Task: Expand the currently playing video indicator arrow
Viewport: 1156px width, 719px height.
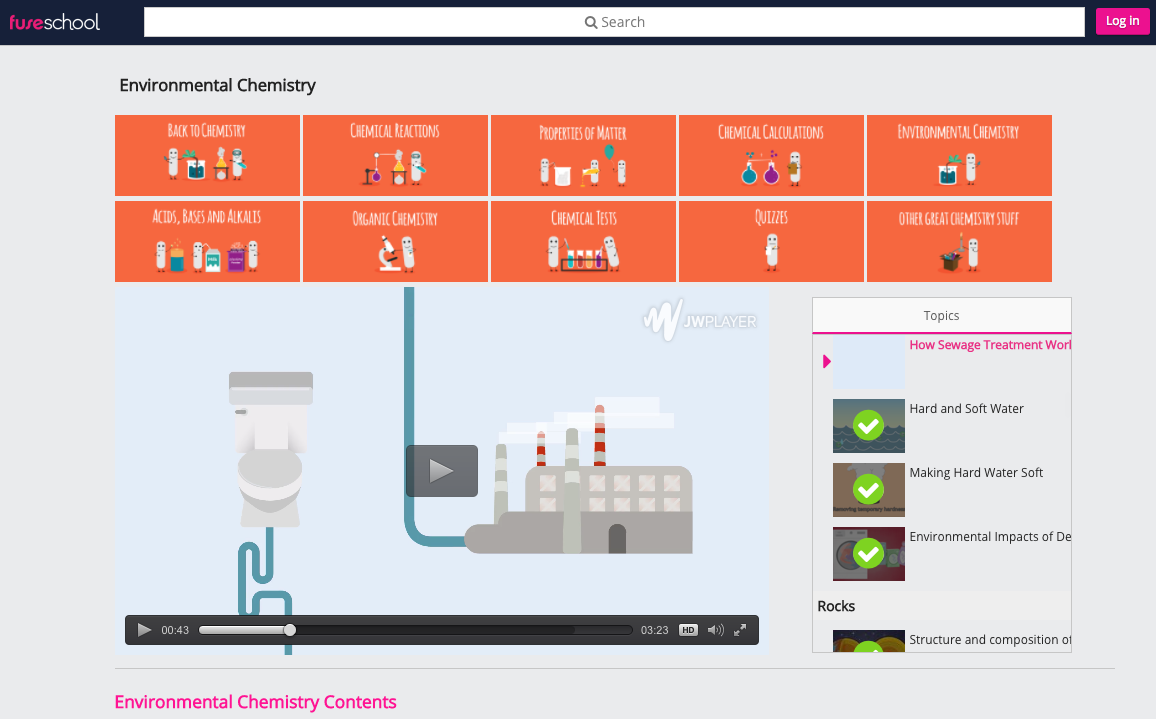Action: 826,361
